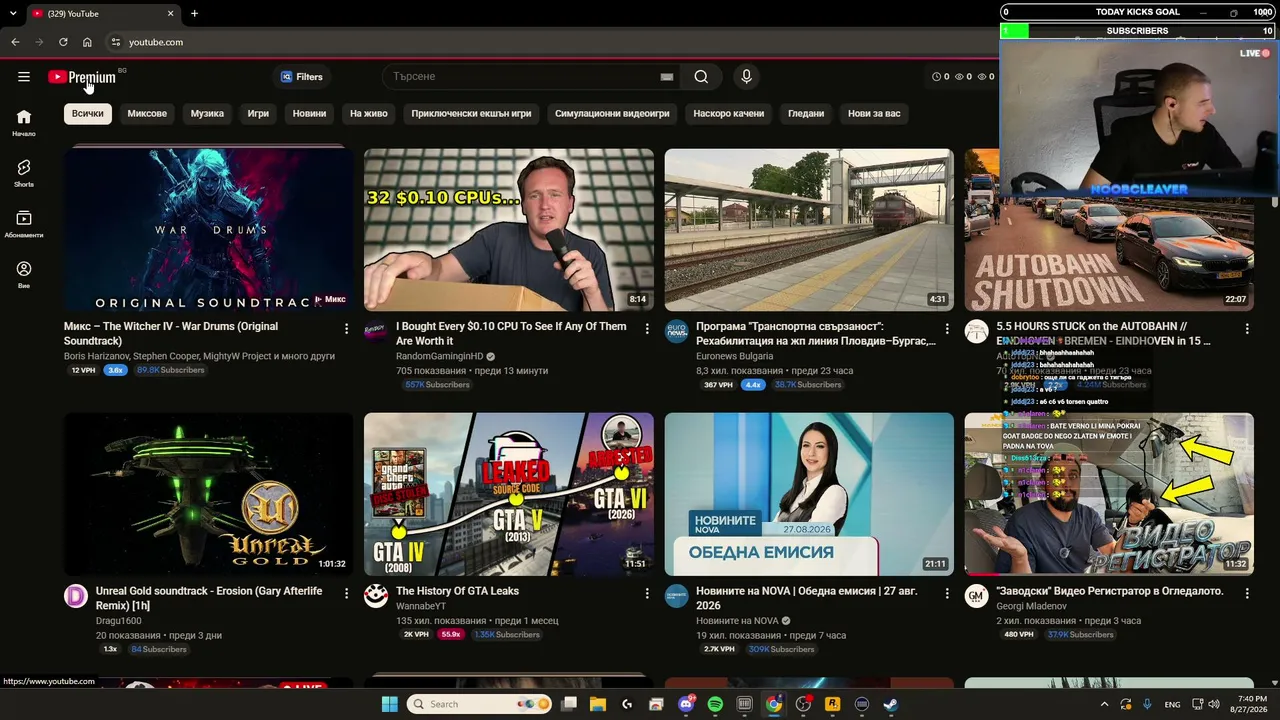
Task: Select the Наскоро качени chip
Action: [x=729, y=114]
